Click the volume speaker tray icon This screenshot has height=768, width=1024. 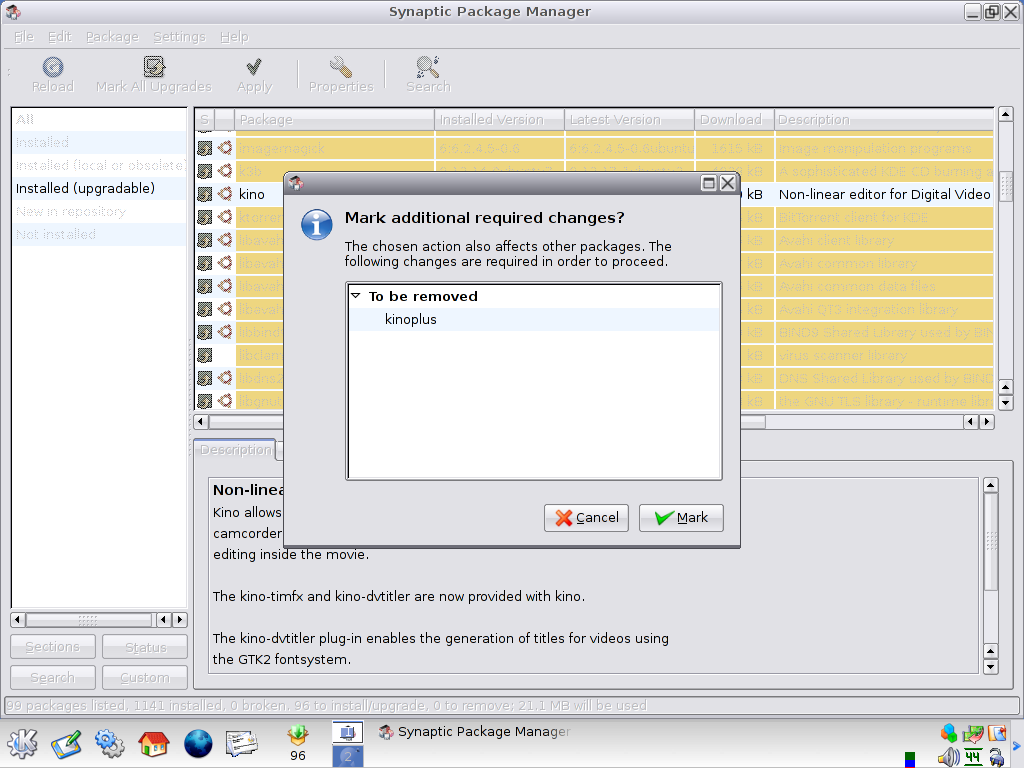tap(948, 758)
